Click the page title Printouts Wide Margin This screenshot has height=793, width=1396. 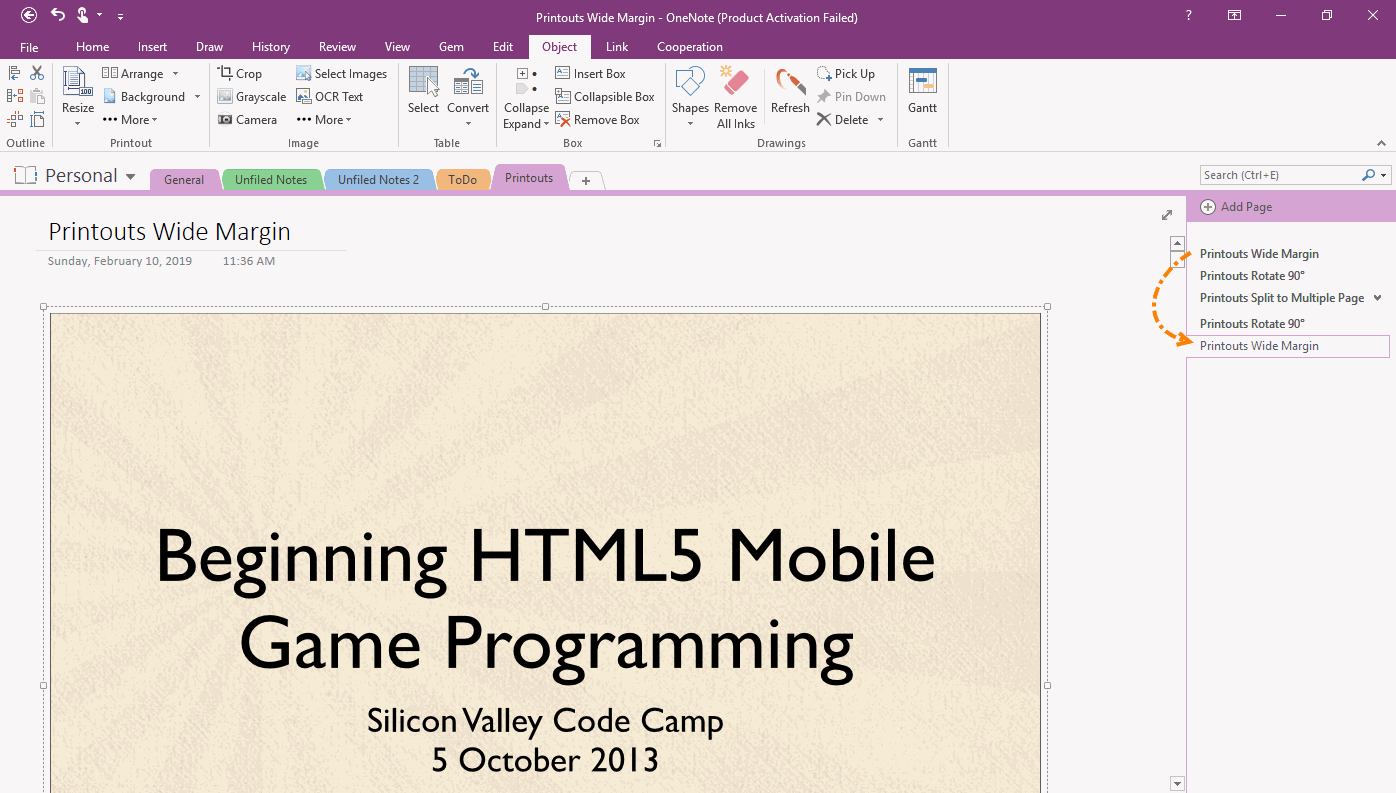tap(169, 232)
